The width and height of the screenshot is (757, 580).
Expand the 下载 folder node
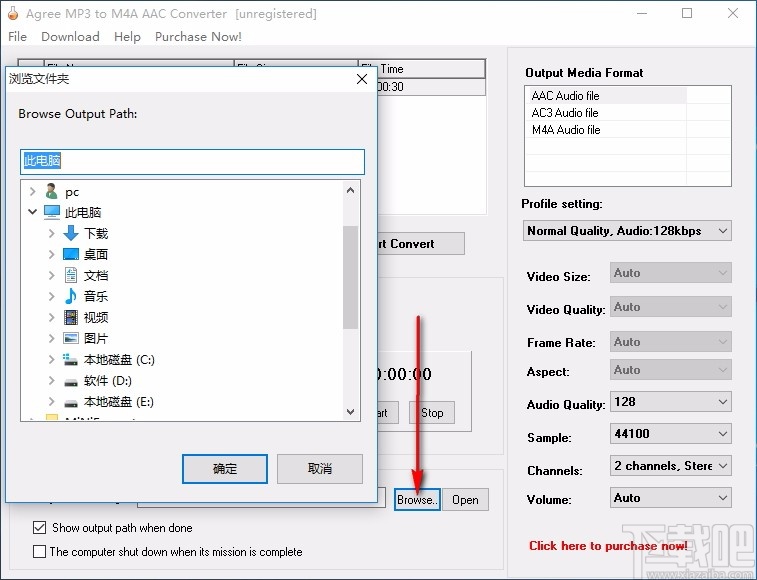point(52,233)
